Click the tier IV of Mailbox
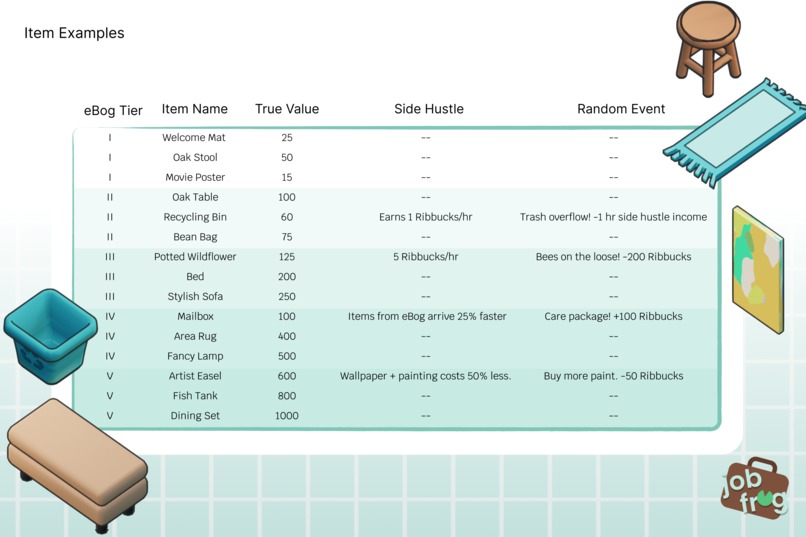This screenshot has height=537, width=806. tap(109, 316)
